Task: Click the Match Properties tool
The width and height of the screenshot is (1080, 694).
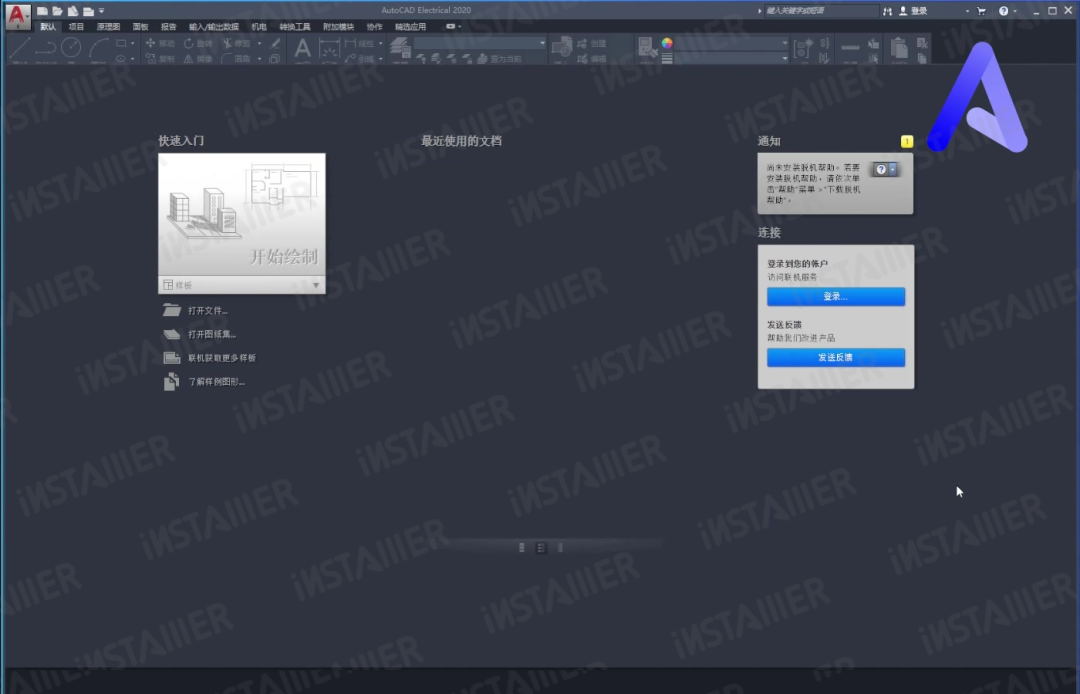Action: 647,48
